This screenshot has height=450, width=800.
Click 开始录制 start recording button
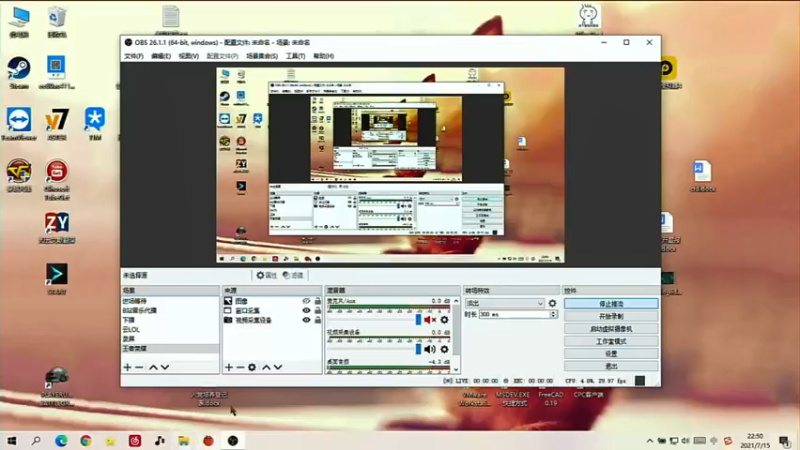[611, 316]
